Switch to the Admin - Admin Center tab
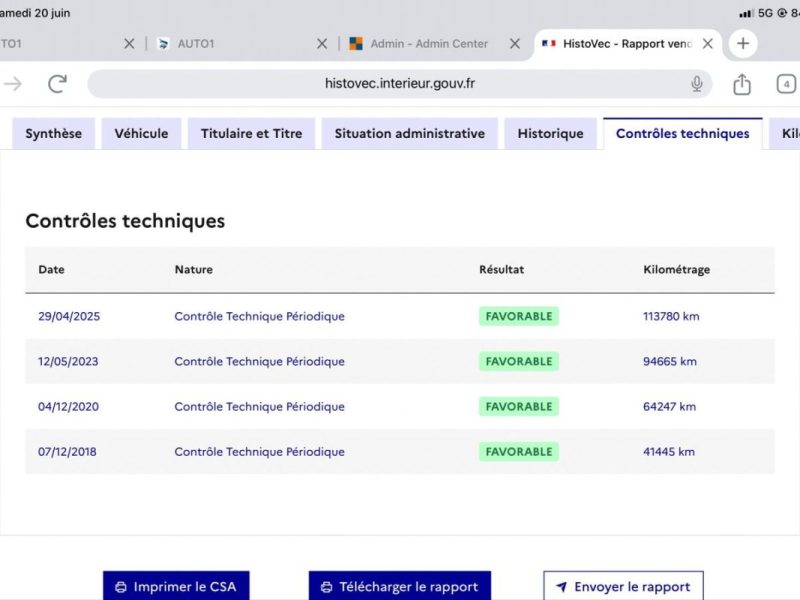Screen dimensions: 800x600 429,44
